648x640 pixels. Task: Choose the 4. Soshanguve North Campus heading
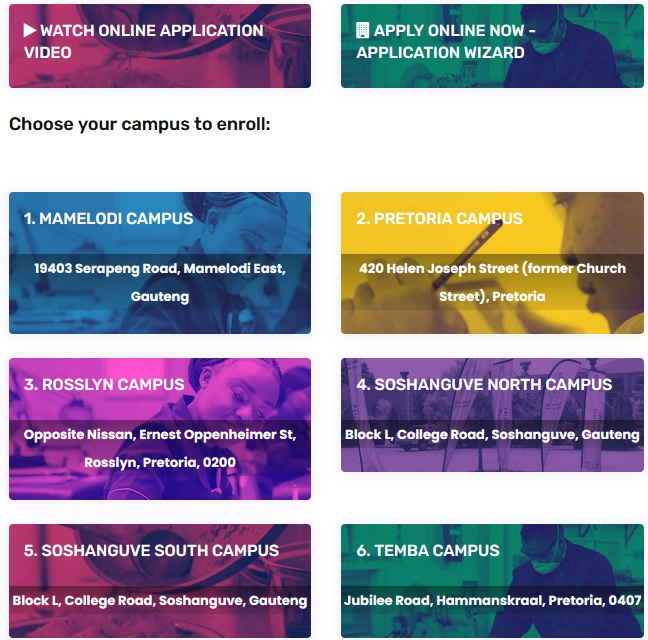coord(483,384)
